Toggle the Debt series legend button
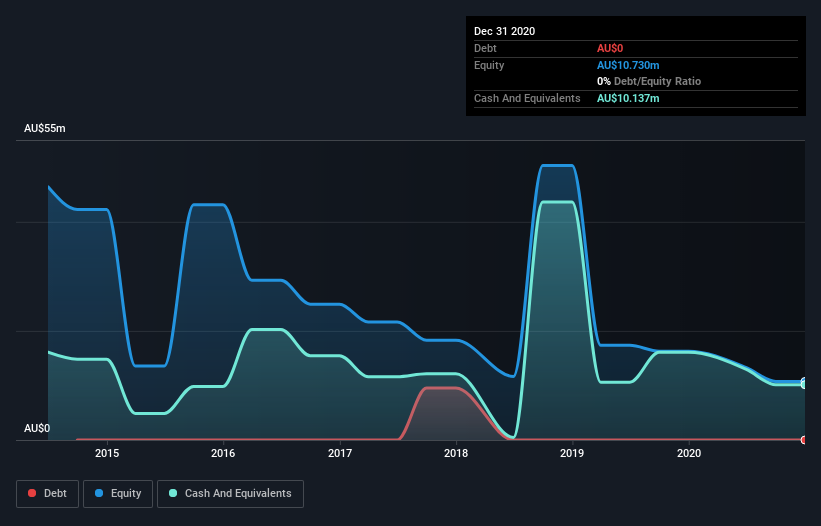 pyautogui.click(x=47, y=494)
